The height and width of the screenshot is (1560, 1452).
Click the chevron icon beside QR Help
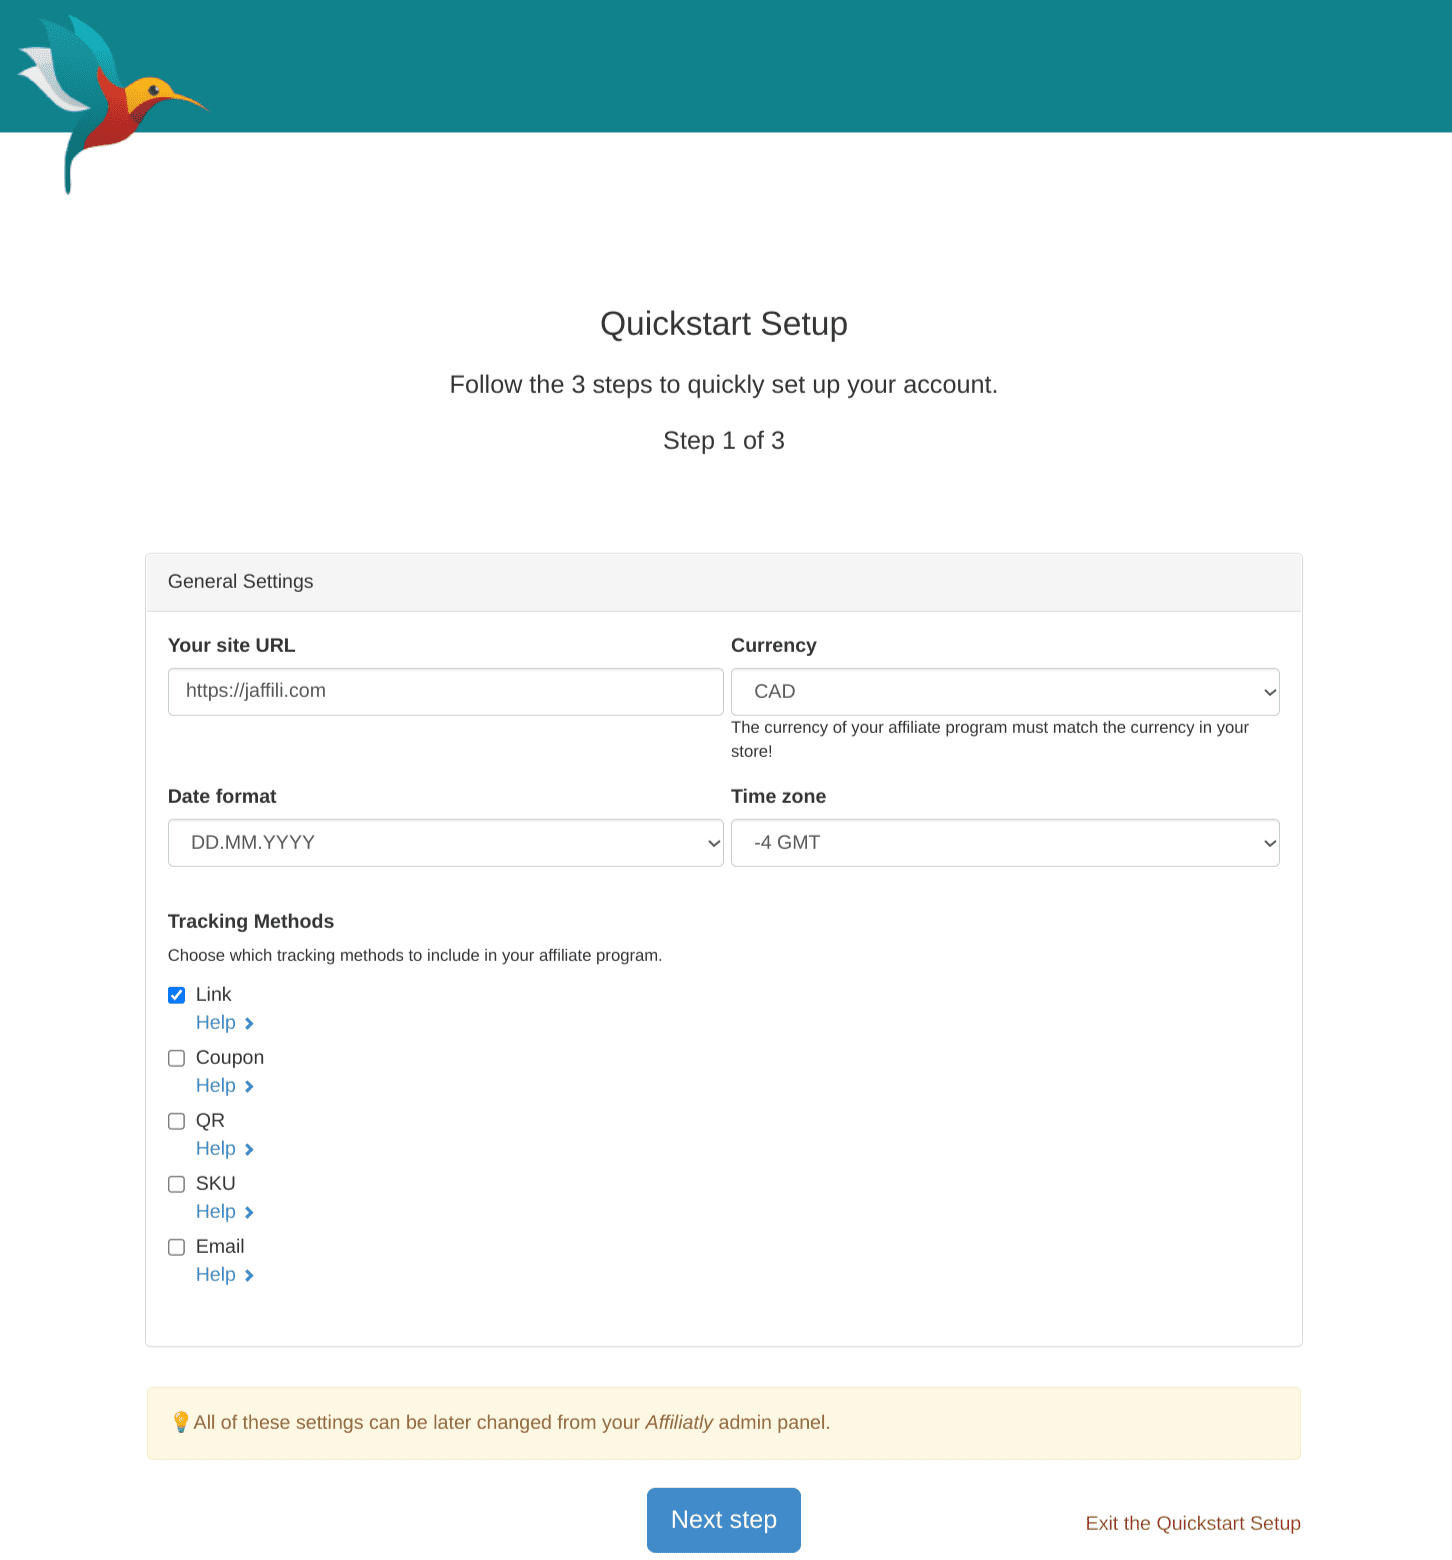point(249,1149)
